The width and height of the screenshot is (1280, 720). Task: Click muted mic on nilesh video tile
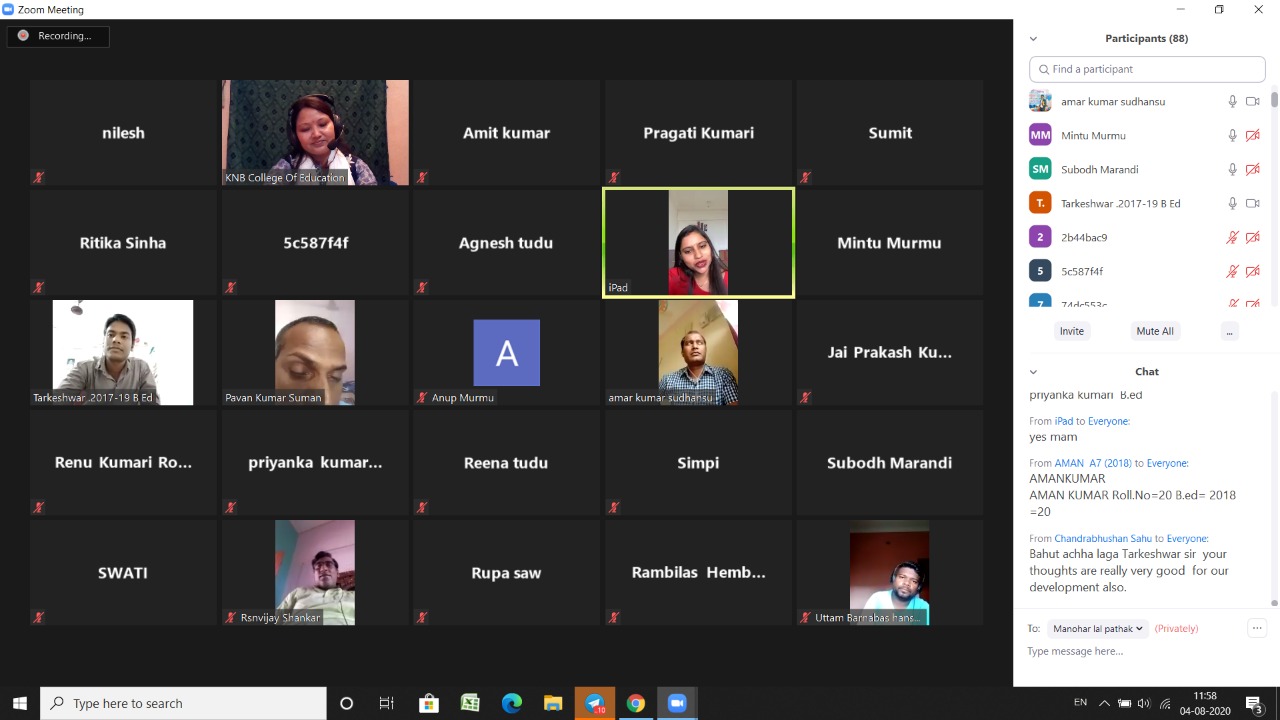tap(39, 178)
